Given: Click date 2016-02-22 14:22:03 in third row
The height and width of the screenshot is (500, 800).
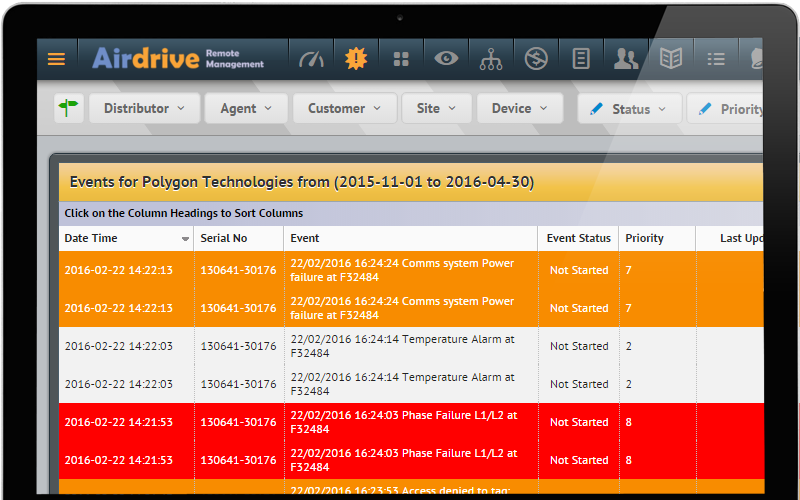Looking at the screenshot, I should tap(118, 346).
